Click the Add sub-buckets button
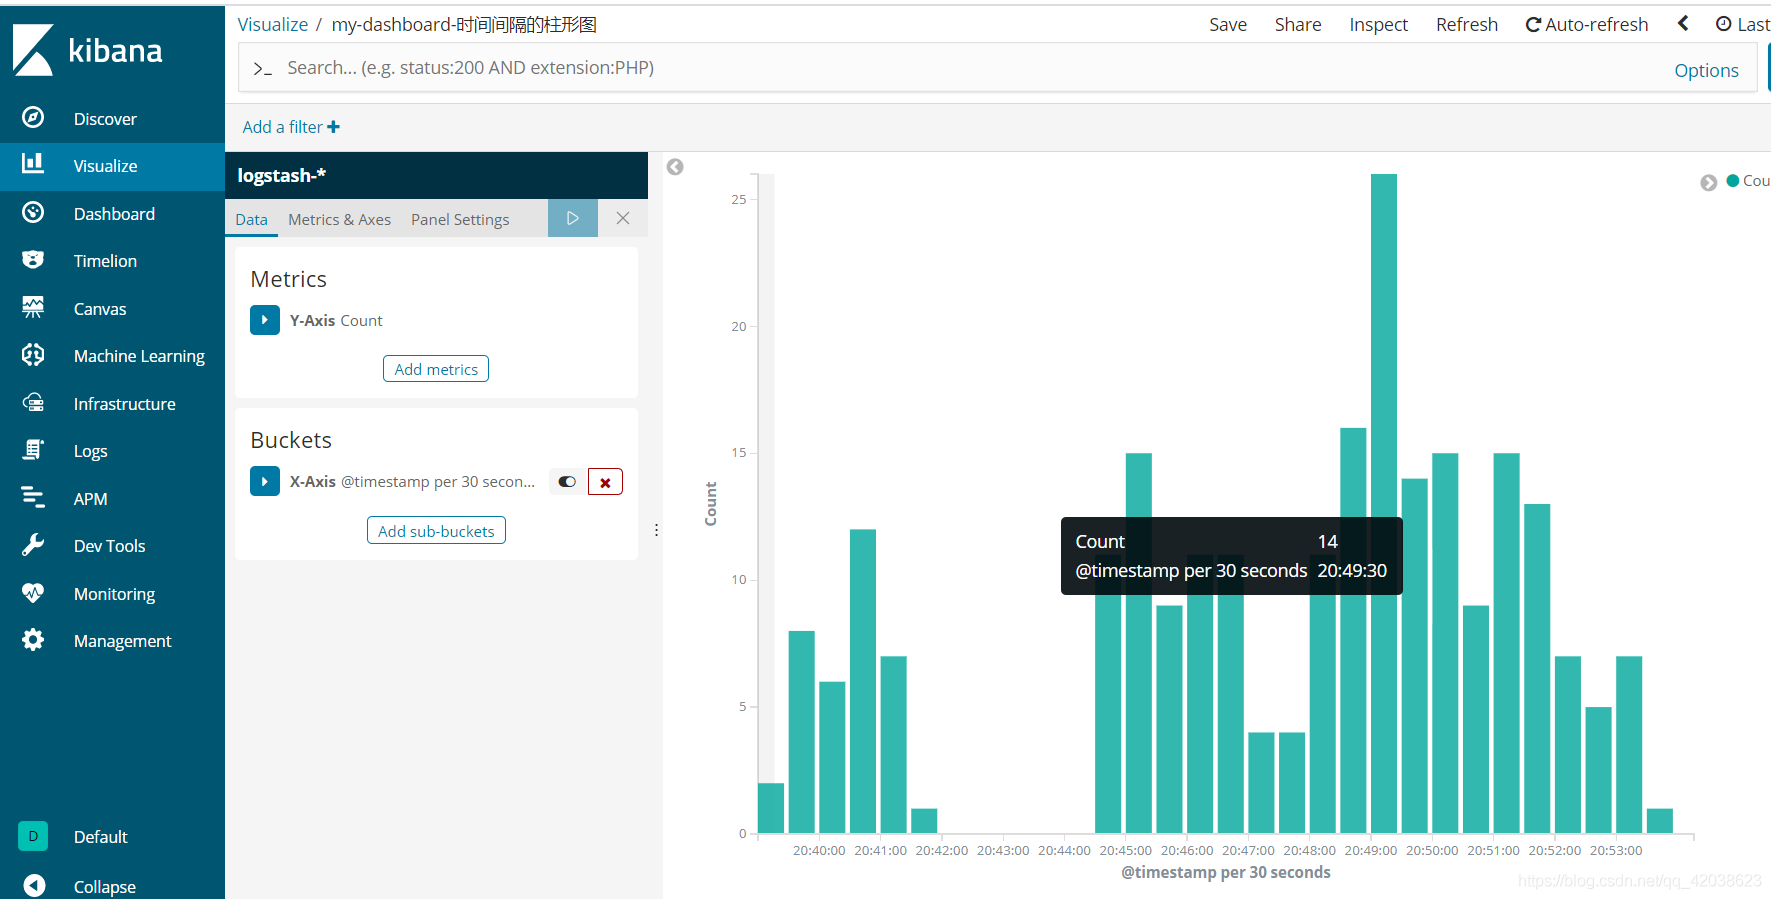The width and height of the screenshot is (1771, 899). [x=436, y=531]
